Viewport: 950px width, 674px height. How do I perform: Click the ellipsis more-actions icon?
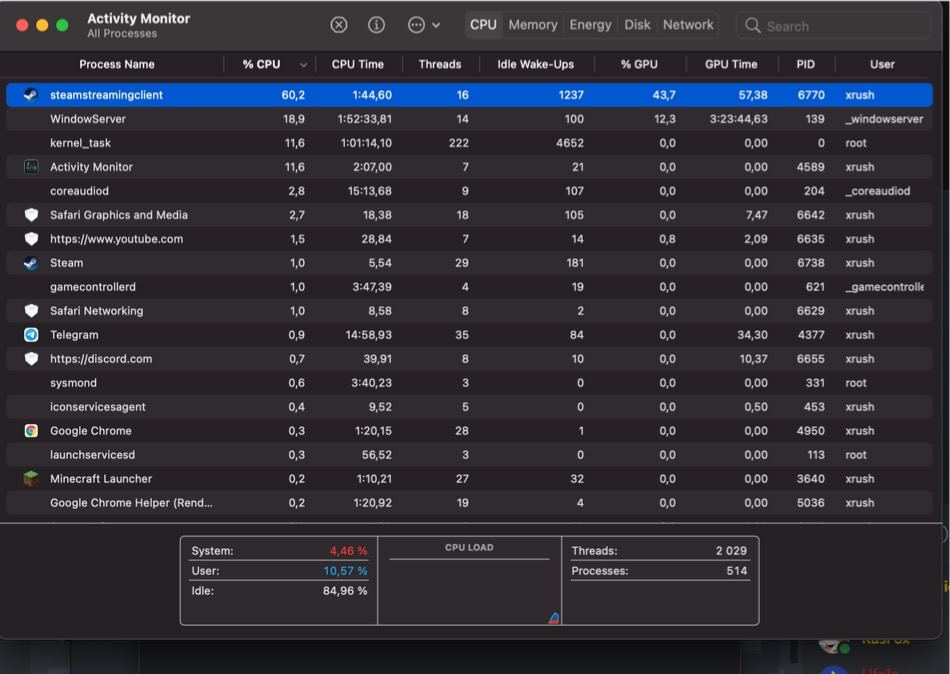[x=416, y=25]
